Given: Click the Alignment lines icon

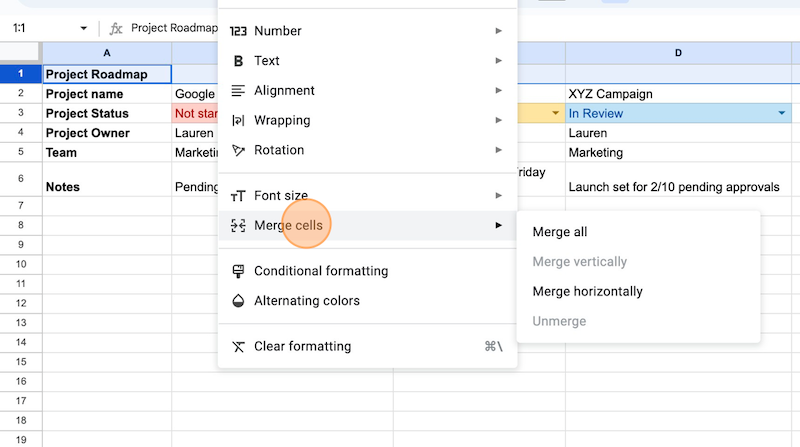Looking at the screenshot, I should [238, 90].
